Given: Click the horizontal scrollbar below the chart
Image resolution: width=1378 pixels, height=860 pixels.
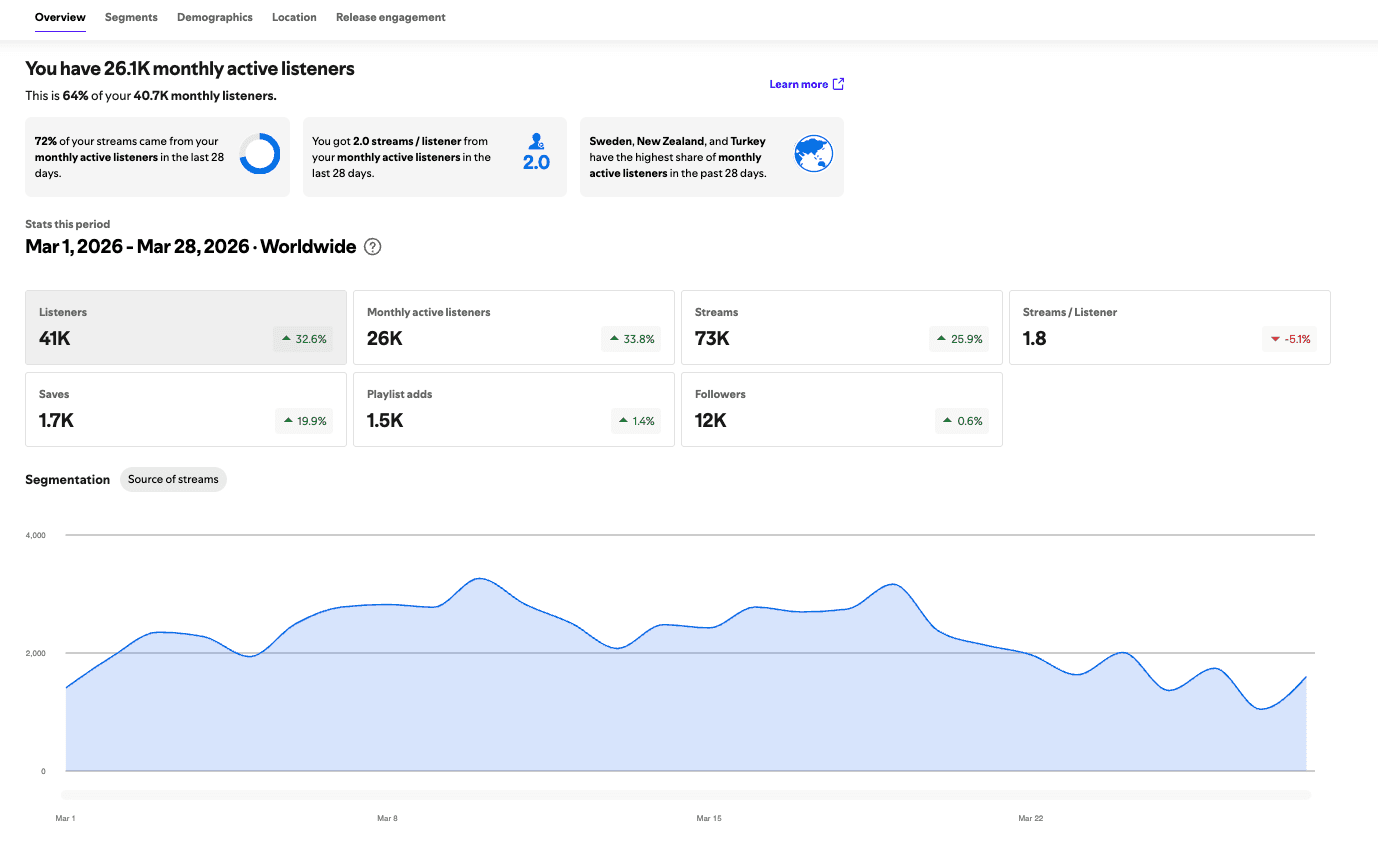Looking at the screenshot, I should coord(686,795).
